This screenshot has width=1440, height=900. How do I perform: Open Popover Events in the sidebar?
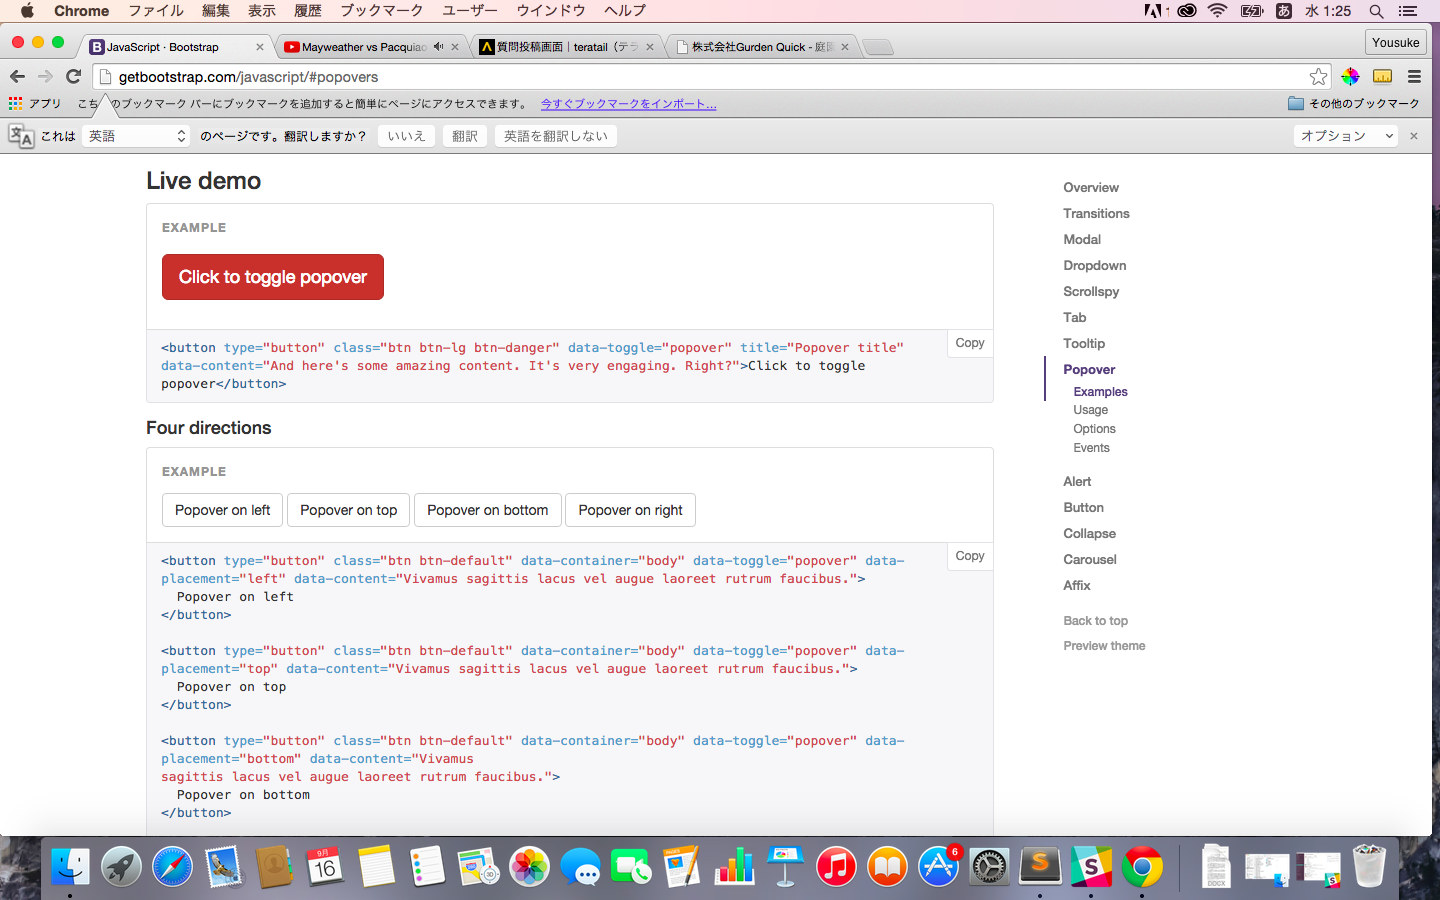1091,448
